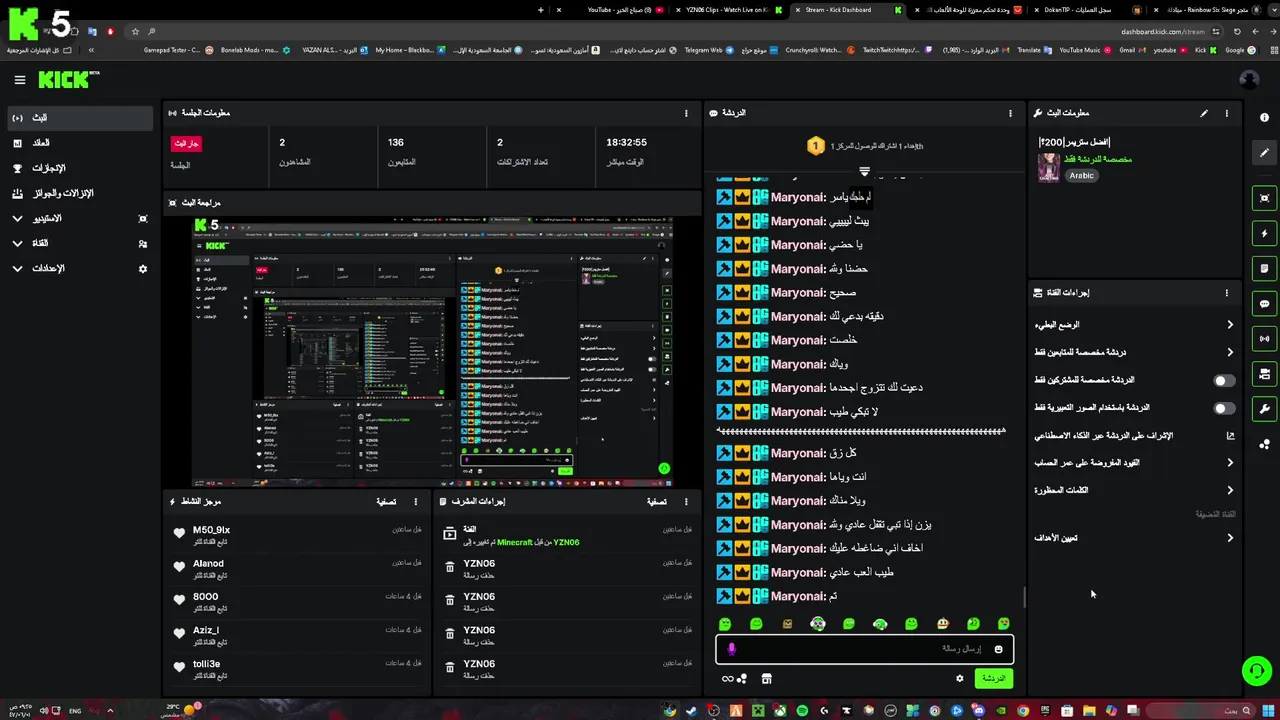Expand set goals option
Viewport: 1280px width, 720px height.
click(x=1135, y=538)
